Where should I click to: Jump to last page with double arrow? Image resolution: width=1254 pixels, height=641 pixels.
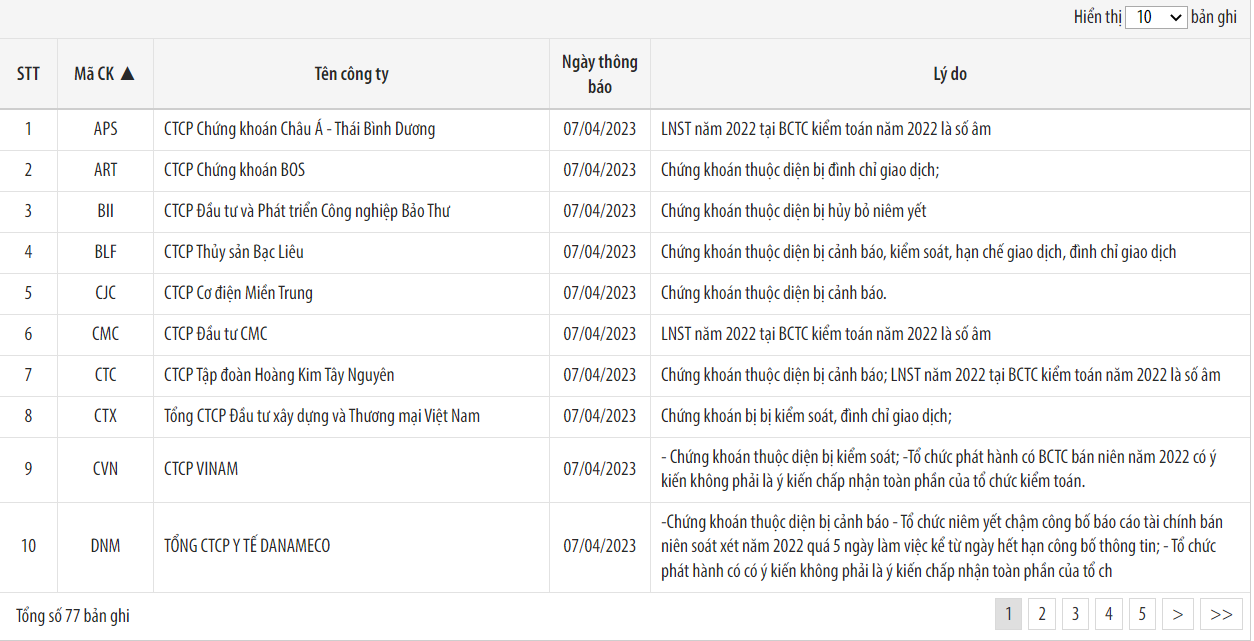[x=1221, y=614]
